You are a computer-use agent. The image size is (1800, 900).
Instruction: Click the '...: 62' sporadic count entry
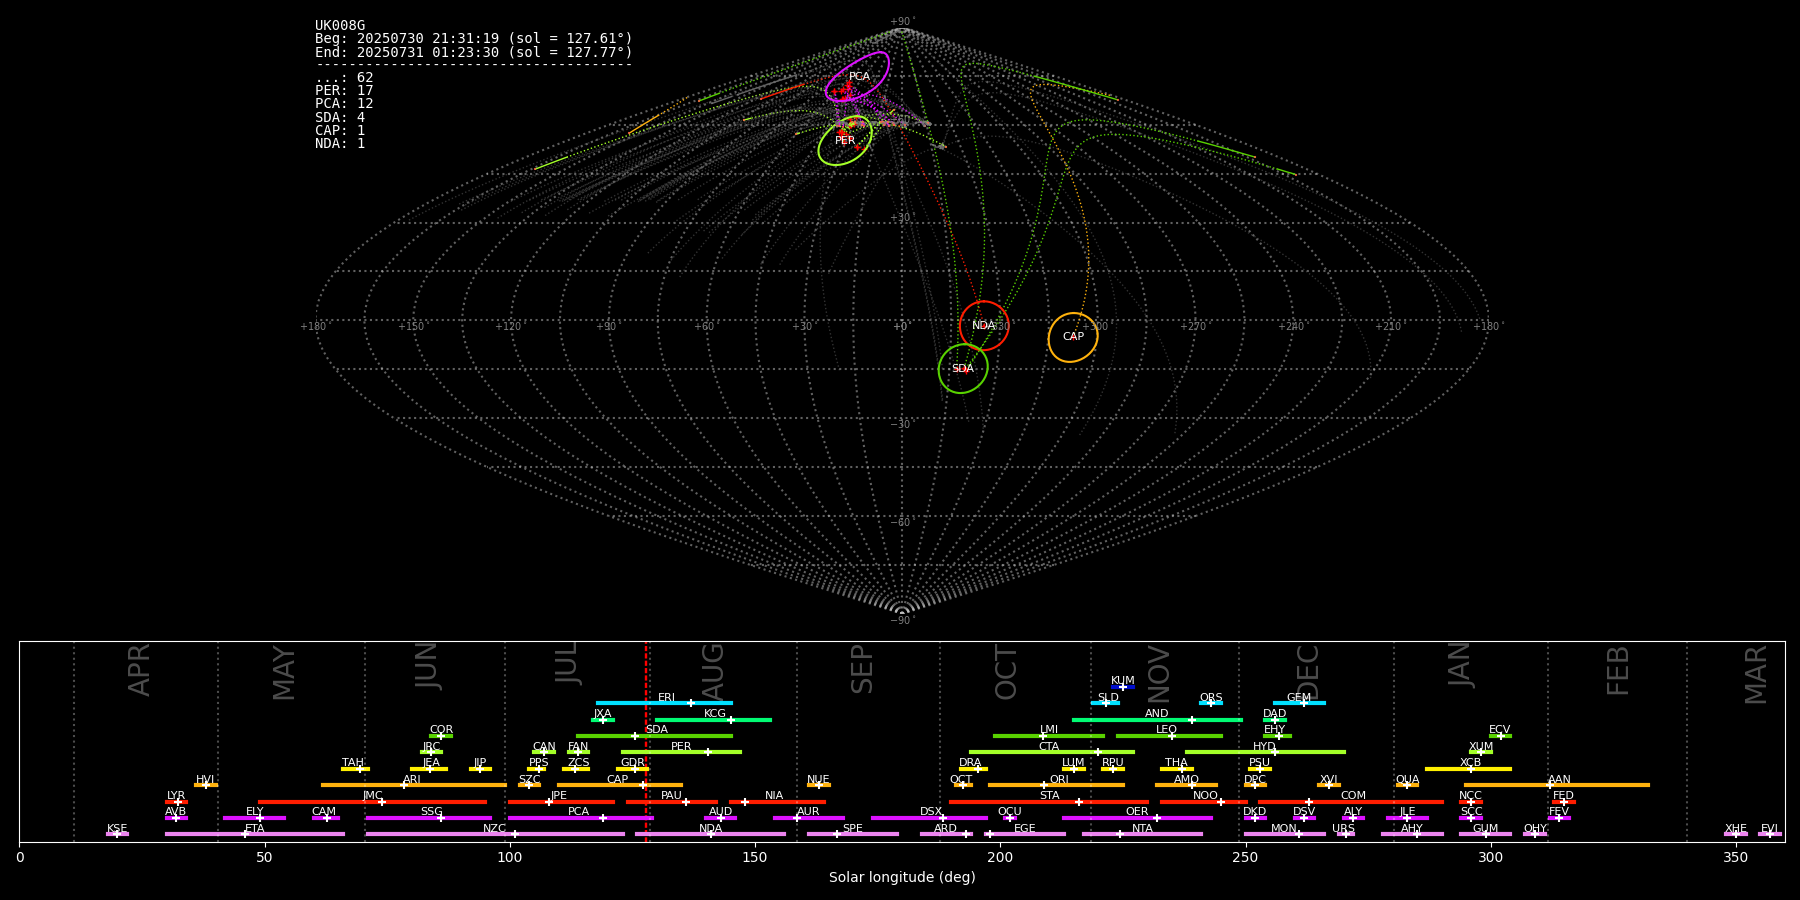344,77
